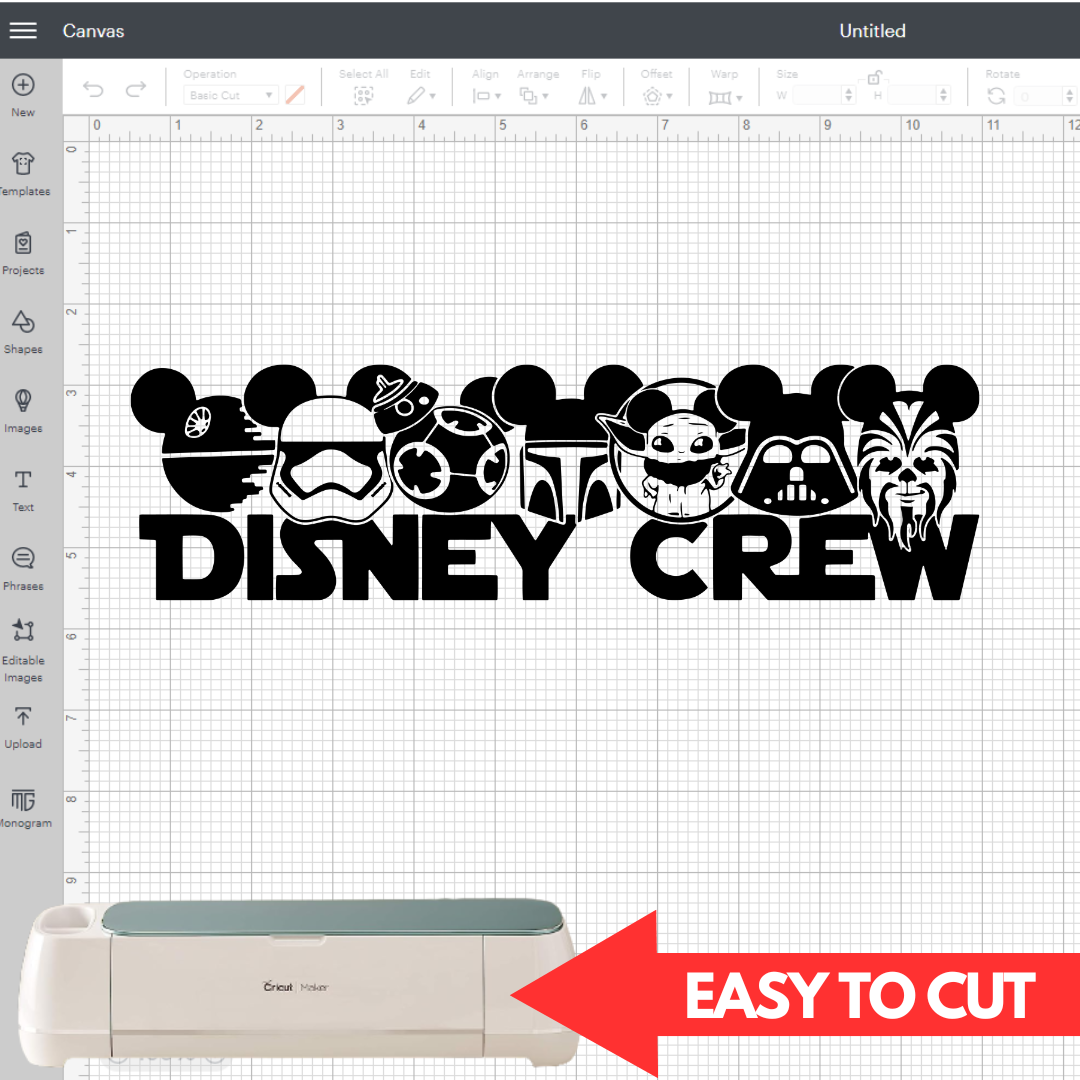The width and height of the screenshot is (1080, 1080).
Task: Click the Select All icon
Action: pyautogui.click(x=363, y=96)
